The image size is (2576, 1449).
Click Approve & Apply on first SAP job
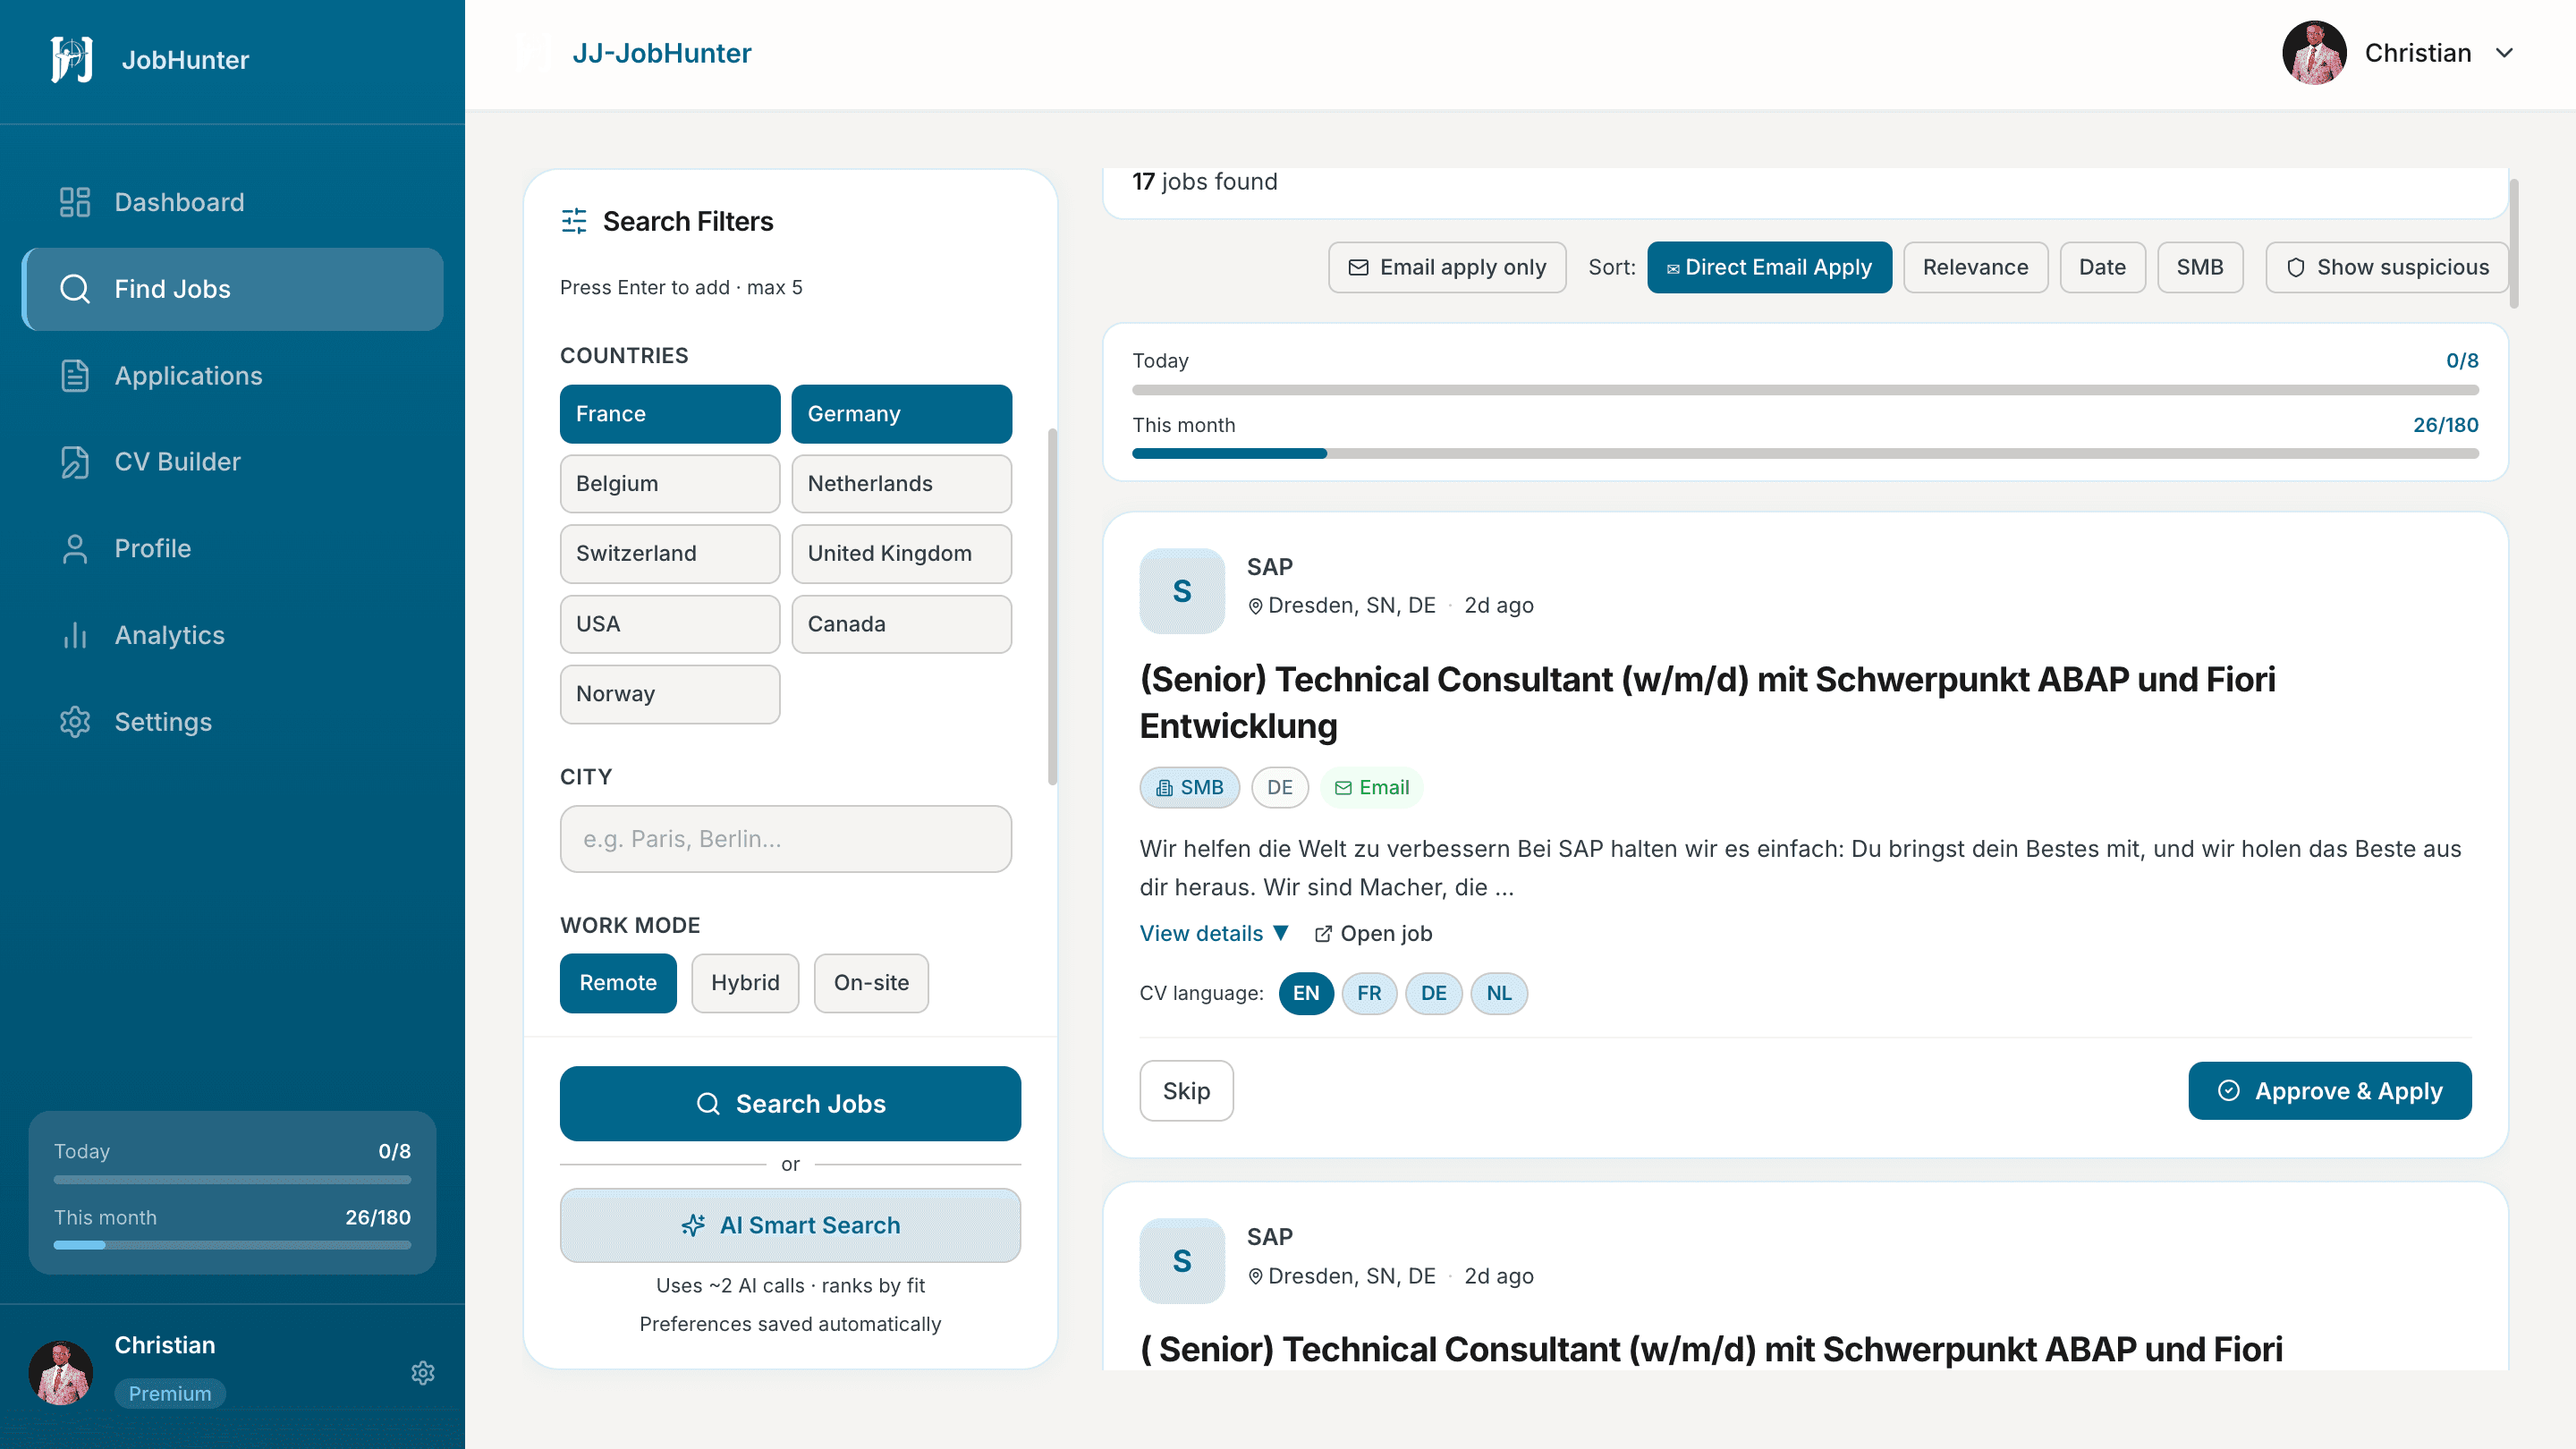[x=2329, y=1091]
